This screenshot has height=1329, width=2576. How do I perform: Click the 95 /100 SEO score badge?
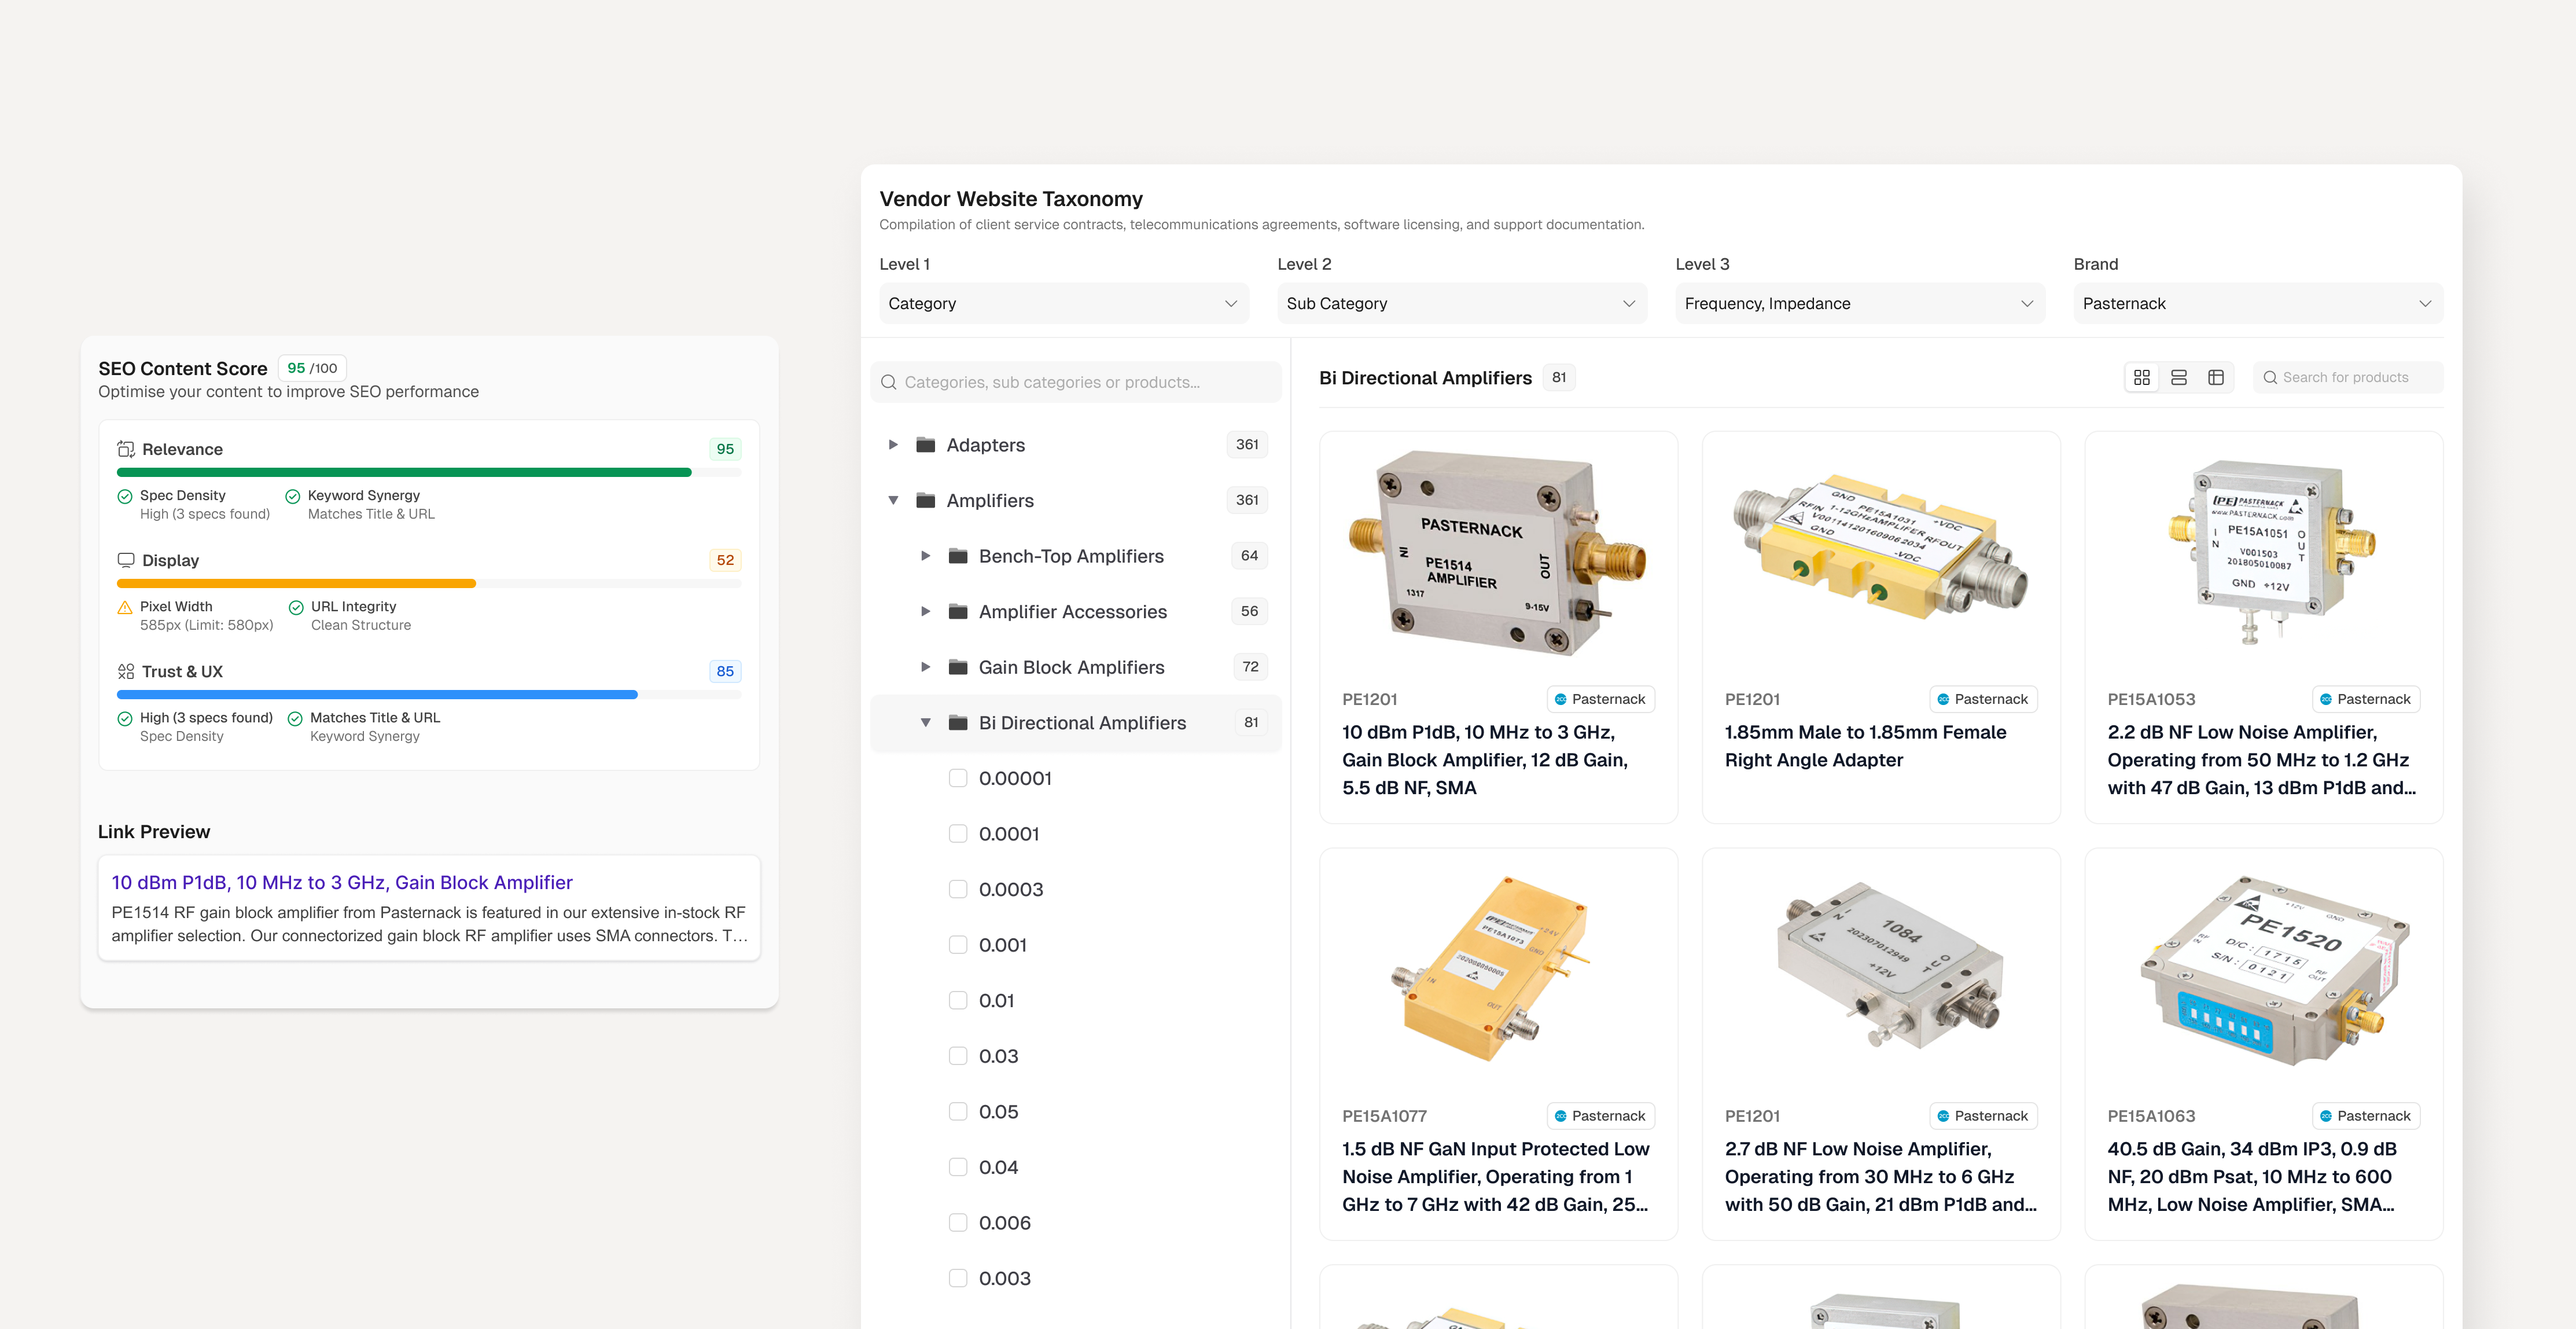[312, 368]
